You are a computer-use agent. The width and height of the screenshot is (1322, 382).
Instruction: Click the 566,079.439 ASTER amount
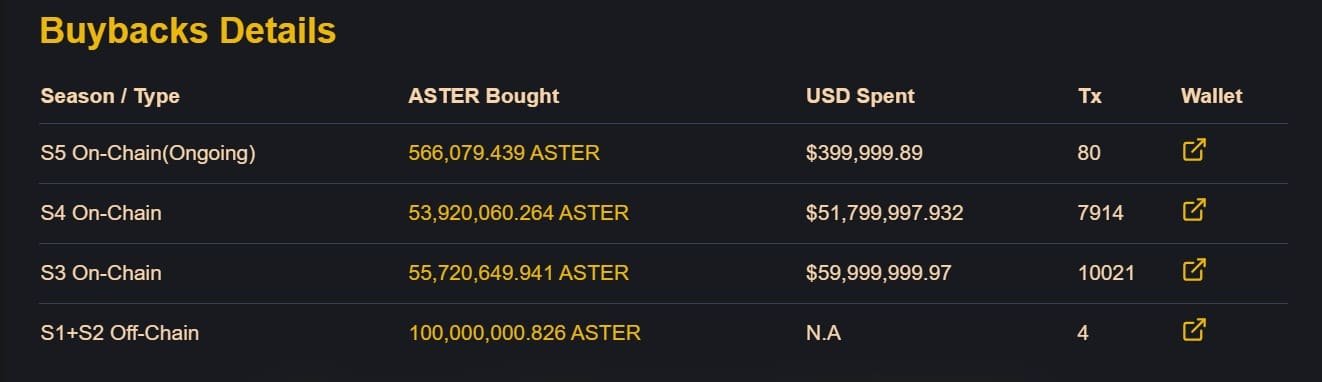tap(504, 153)
